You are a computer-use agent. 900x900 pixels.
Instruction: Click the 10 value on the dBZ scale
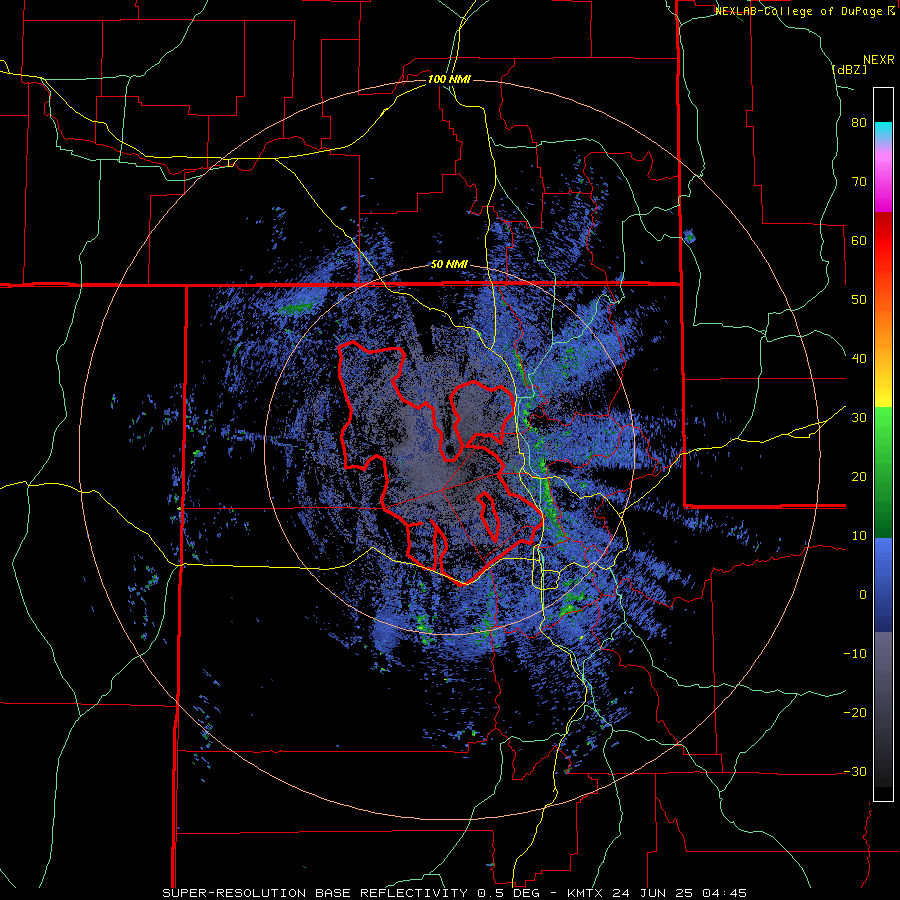(x=859, y=536)
